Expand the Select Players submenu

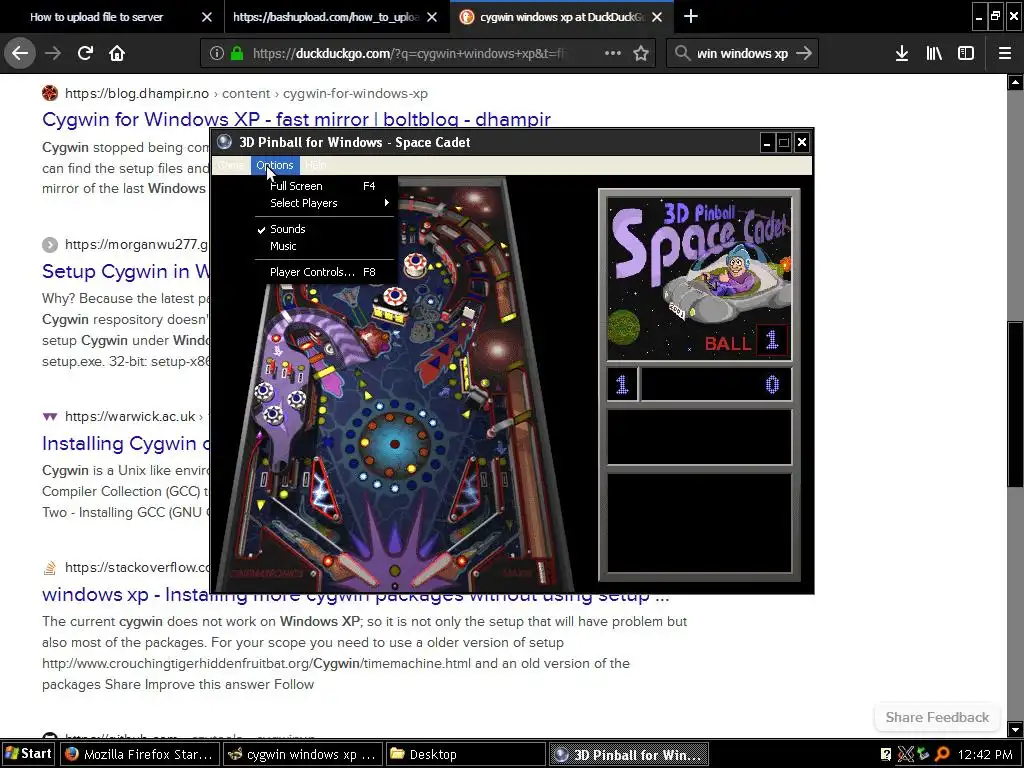[325, 203]
